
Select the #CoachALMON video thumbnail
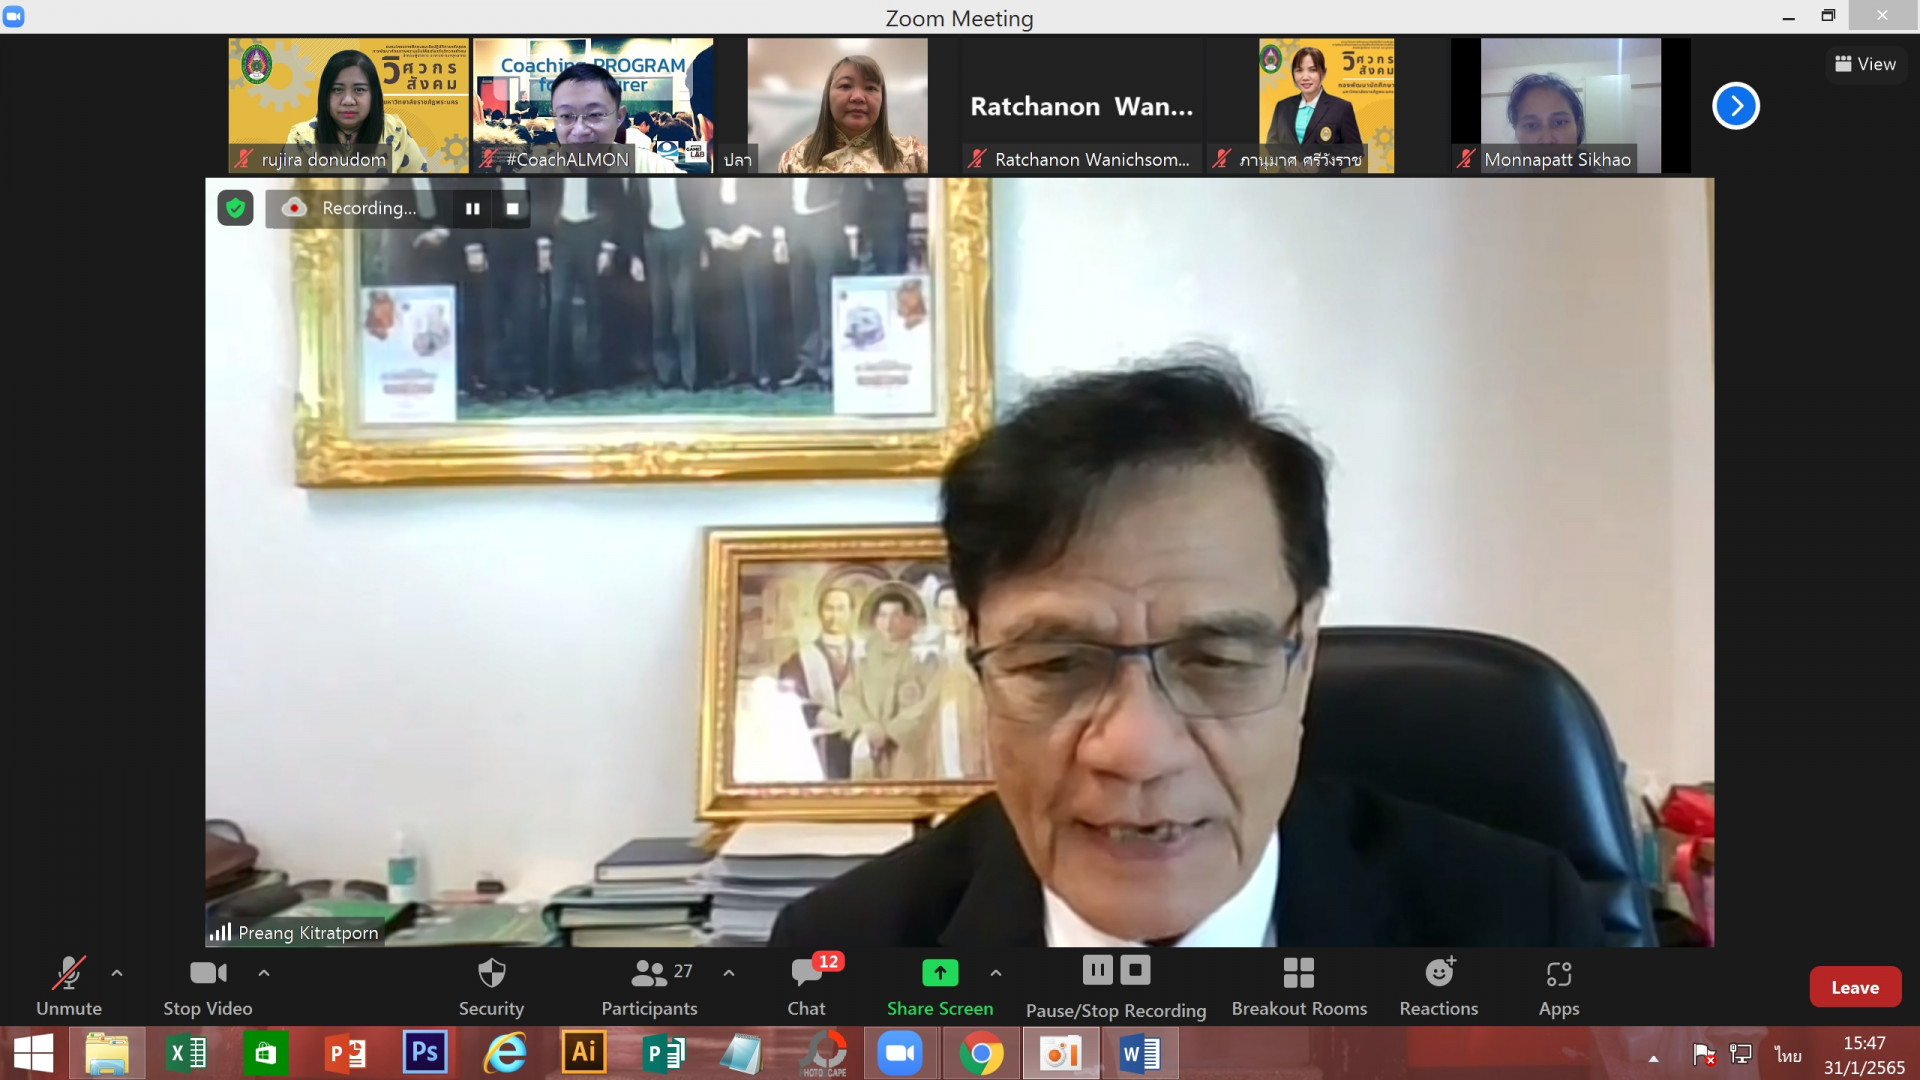coord(592,105)
